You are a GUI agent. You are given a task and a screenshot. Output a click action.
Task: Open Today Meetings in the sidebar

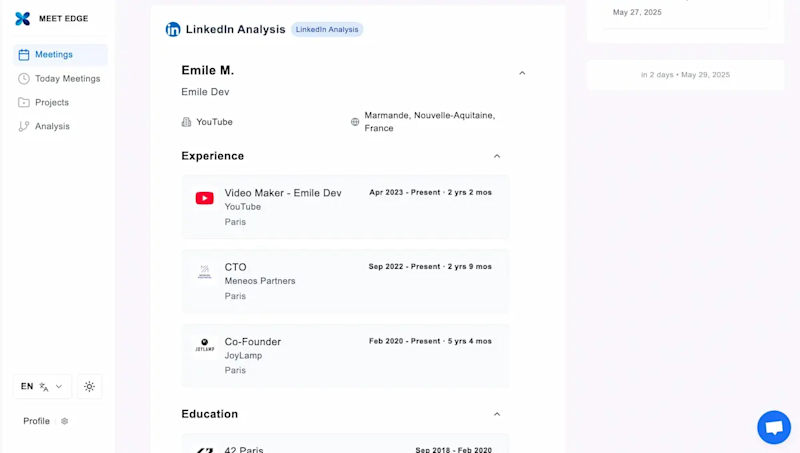pos(60,79)
